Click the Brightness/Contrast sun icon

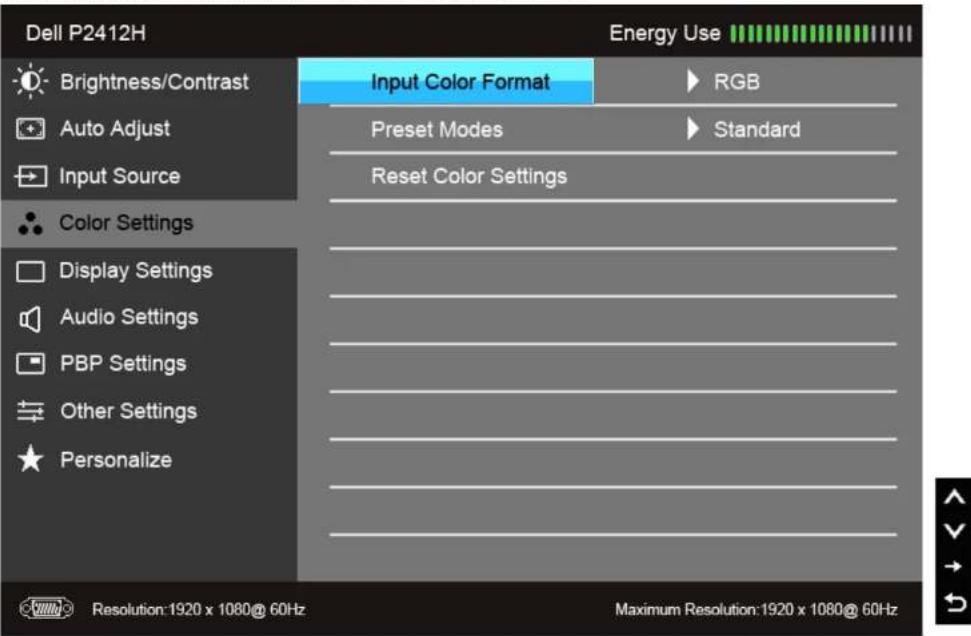coord(30,81)
